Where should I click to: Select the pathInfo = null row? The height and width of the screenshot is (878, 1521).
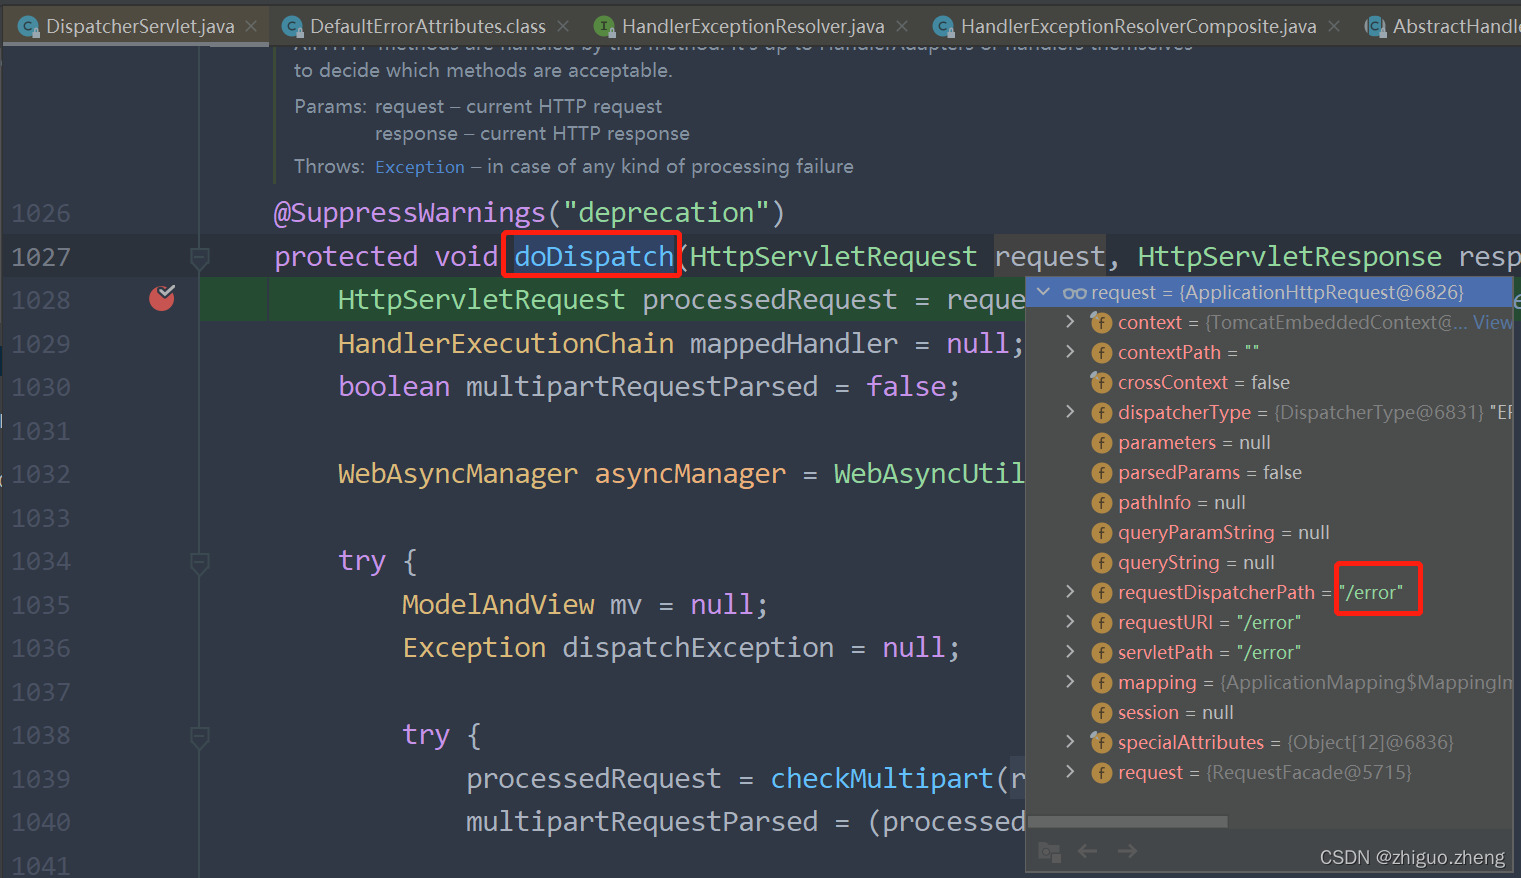1269,502
